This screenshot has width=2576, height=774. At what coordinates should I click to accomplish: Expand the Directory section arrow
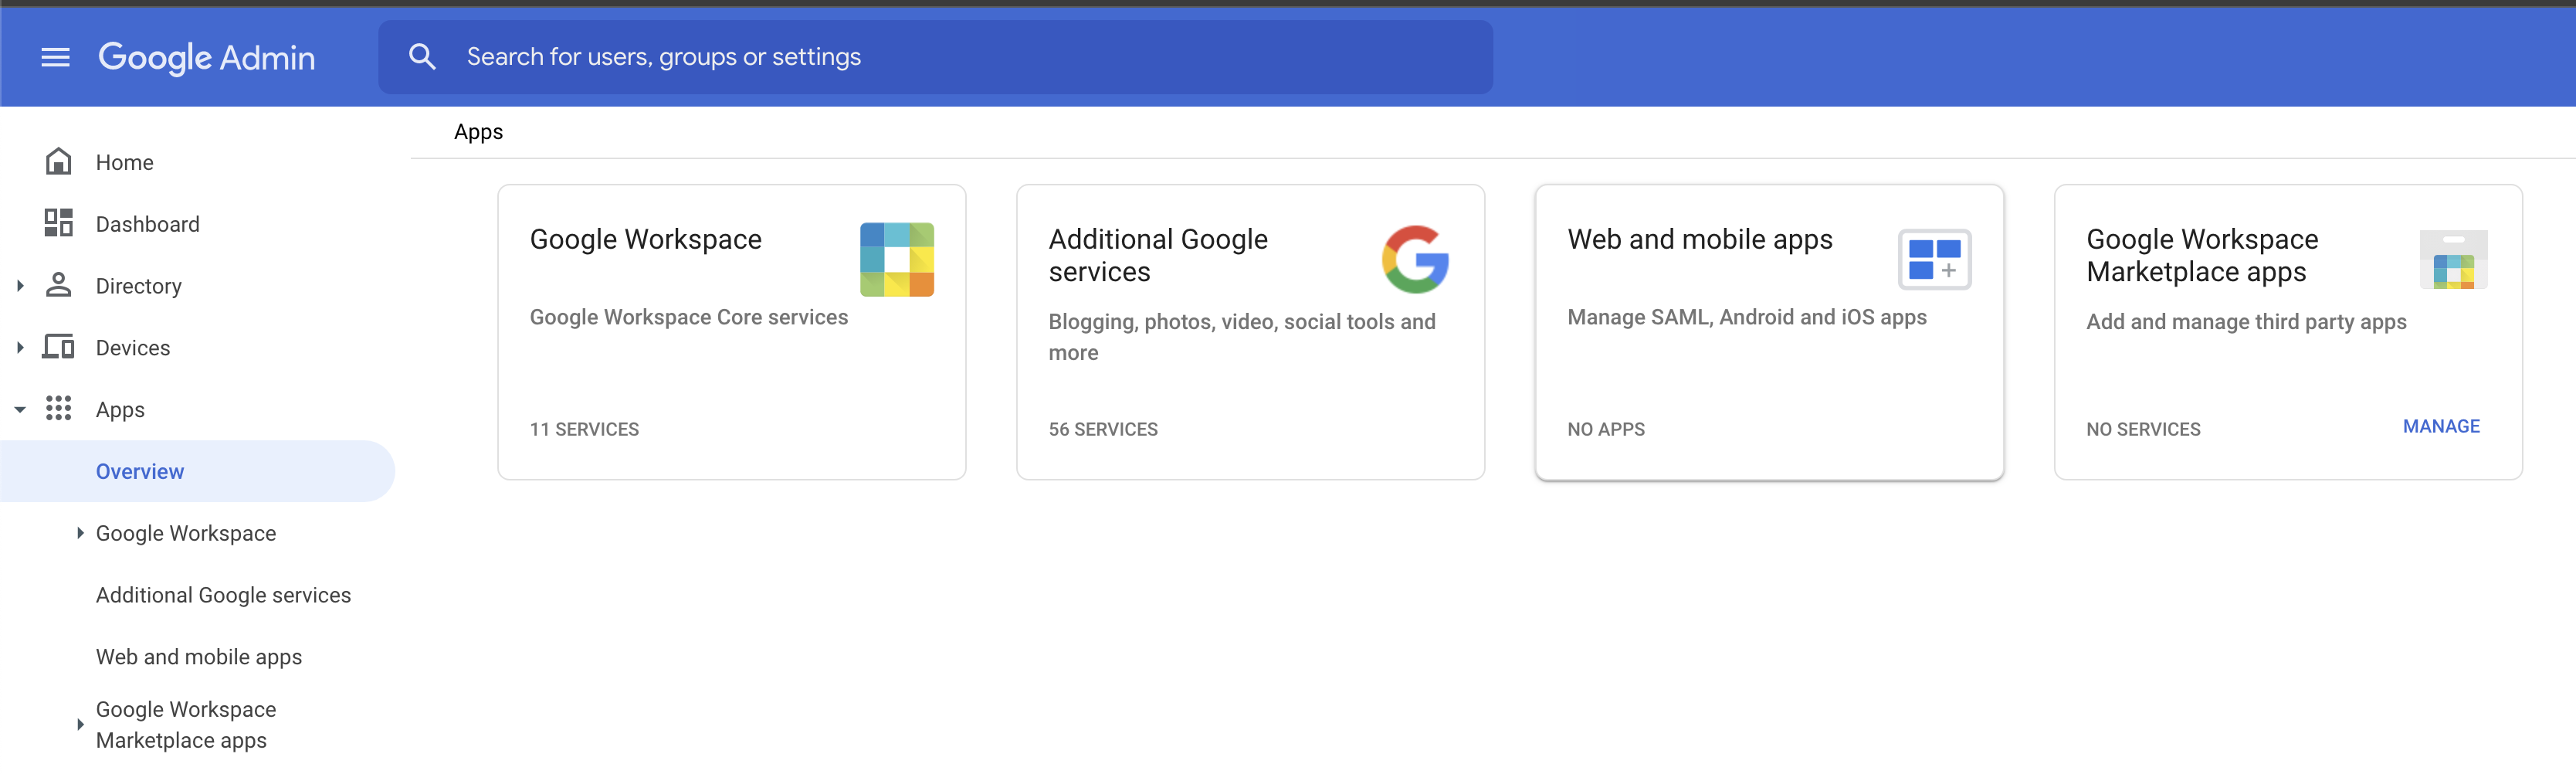(20, 286)
